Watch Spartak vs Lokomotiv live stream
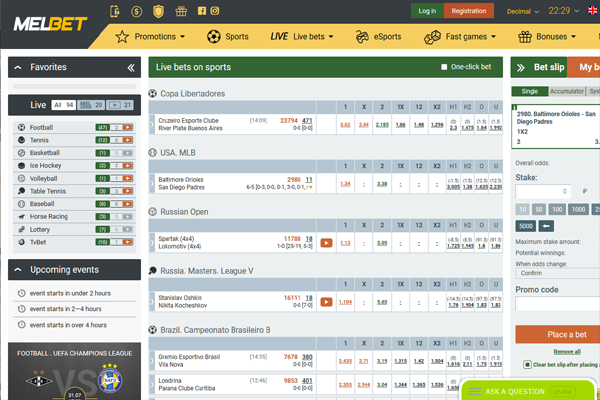Image resolution: width=600 pixels, height=400 pixels. 326,243
